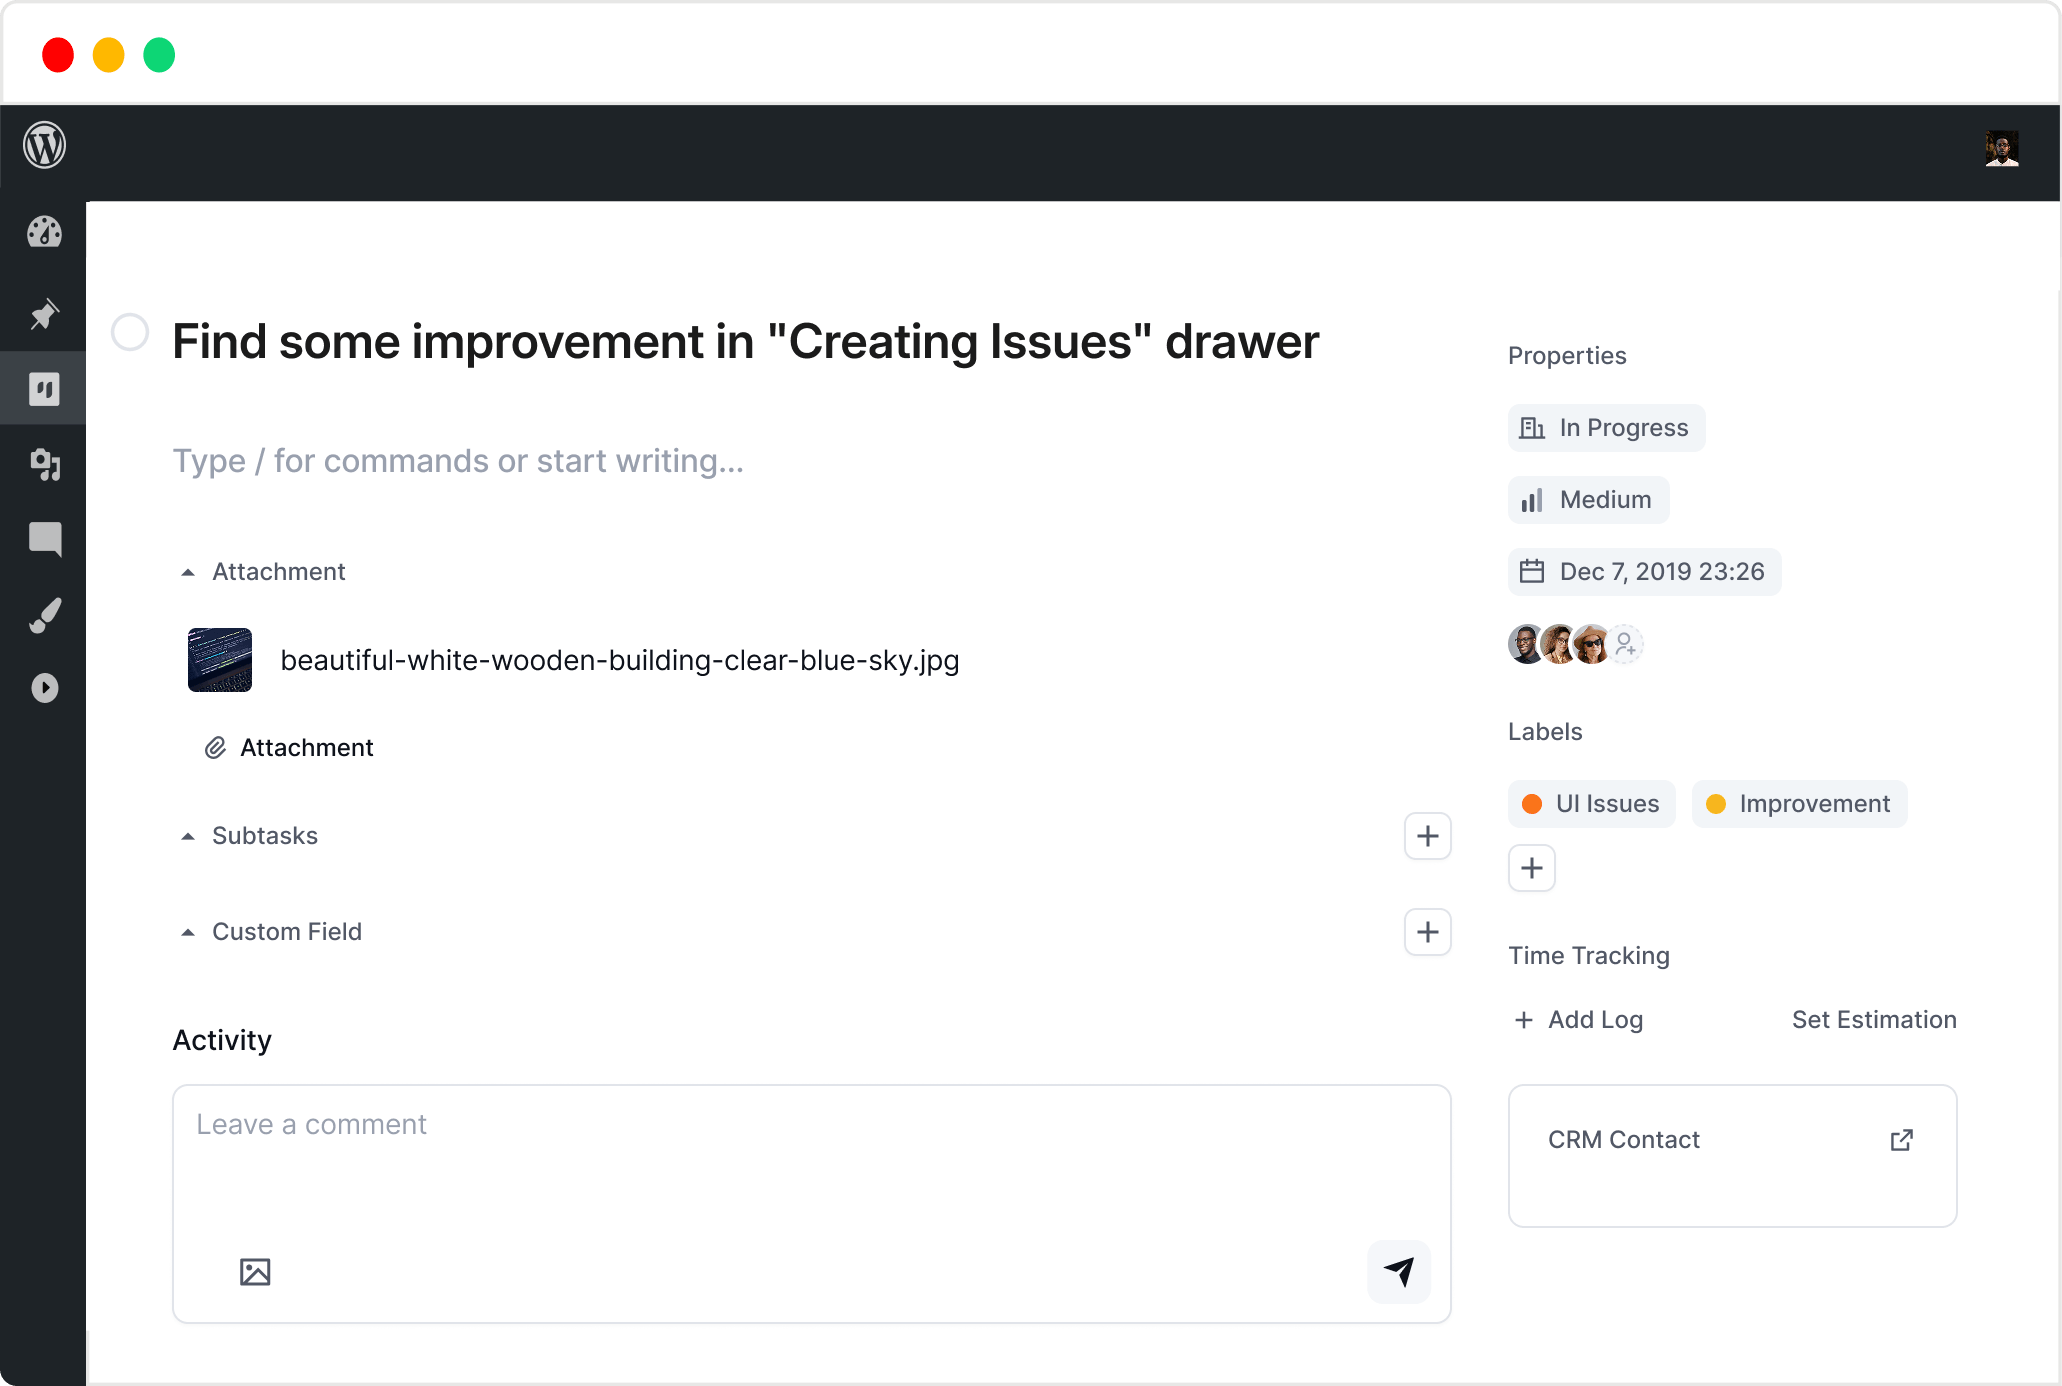Click the Labels heading
This screenshot has height=1386, width=2062.
1545,732
